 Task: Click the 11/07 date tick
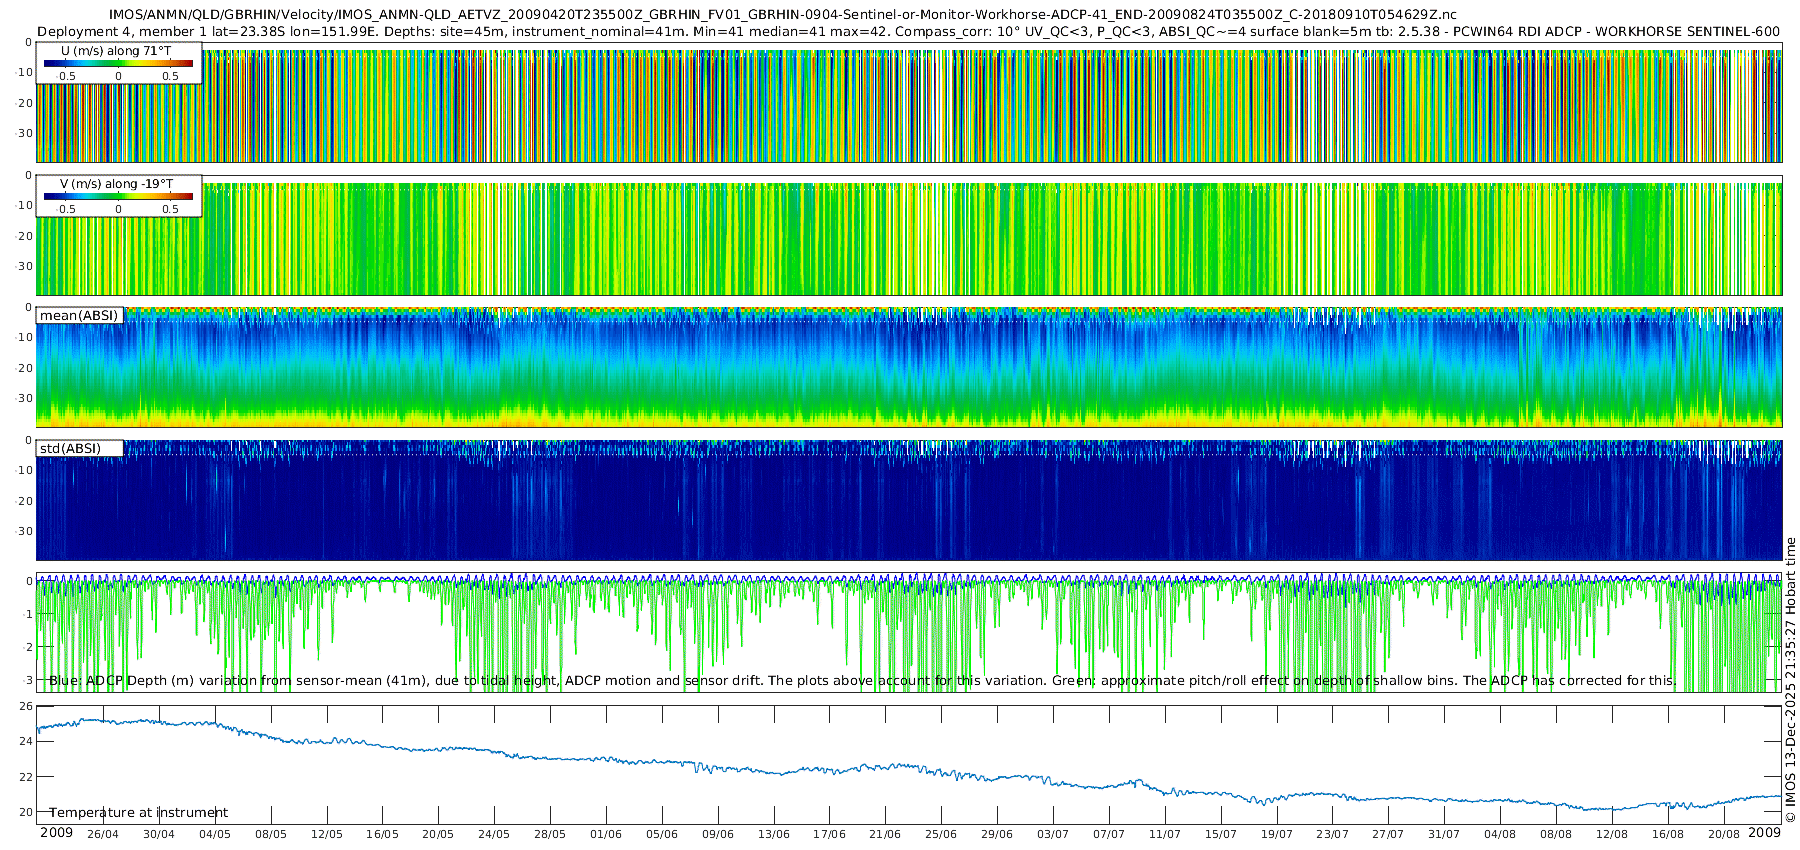1164,834
